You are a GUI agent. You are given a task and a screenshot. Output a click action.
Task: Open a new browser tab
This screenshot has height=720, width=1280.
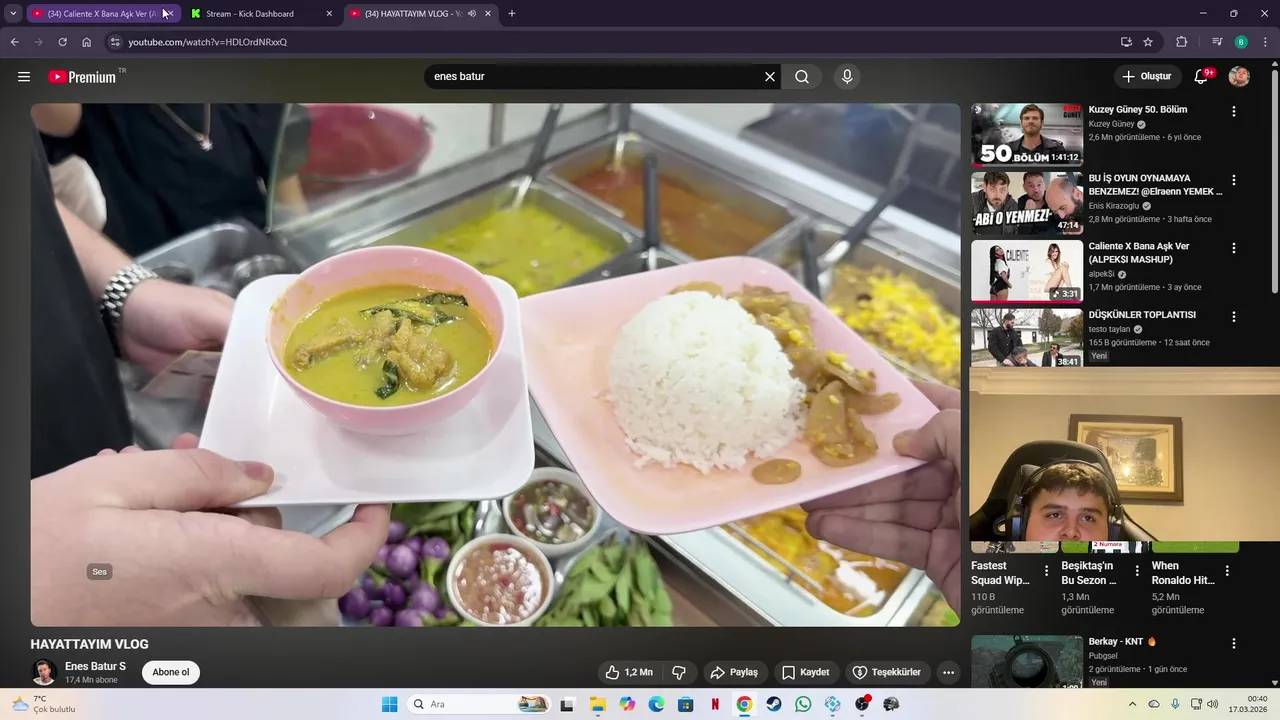(512, 14)
